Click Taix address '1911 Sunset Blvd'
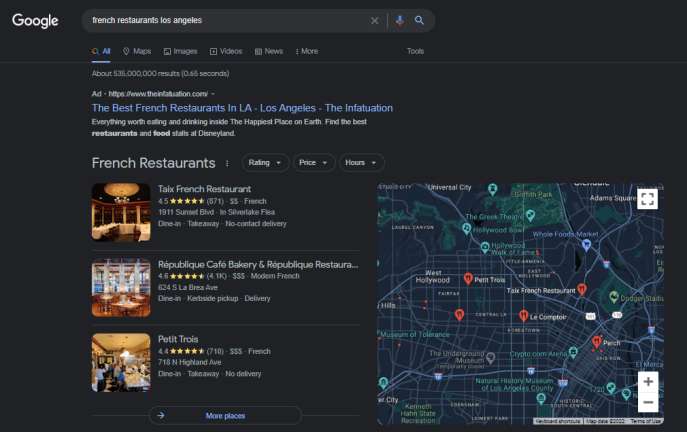Image resolution: width=687 pixels, height=432 pixels. [186, 212]
